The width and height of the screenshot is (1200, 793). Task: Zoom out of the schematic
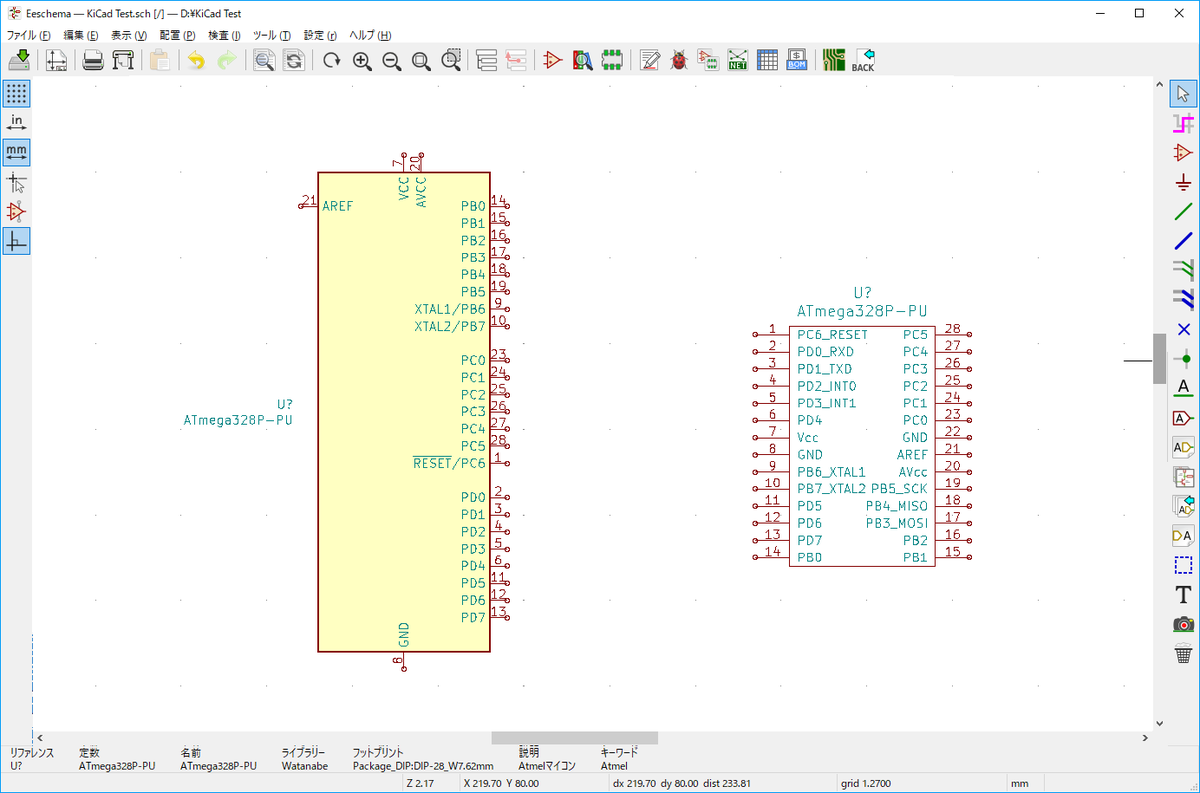point(392,60)
